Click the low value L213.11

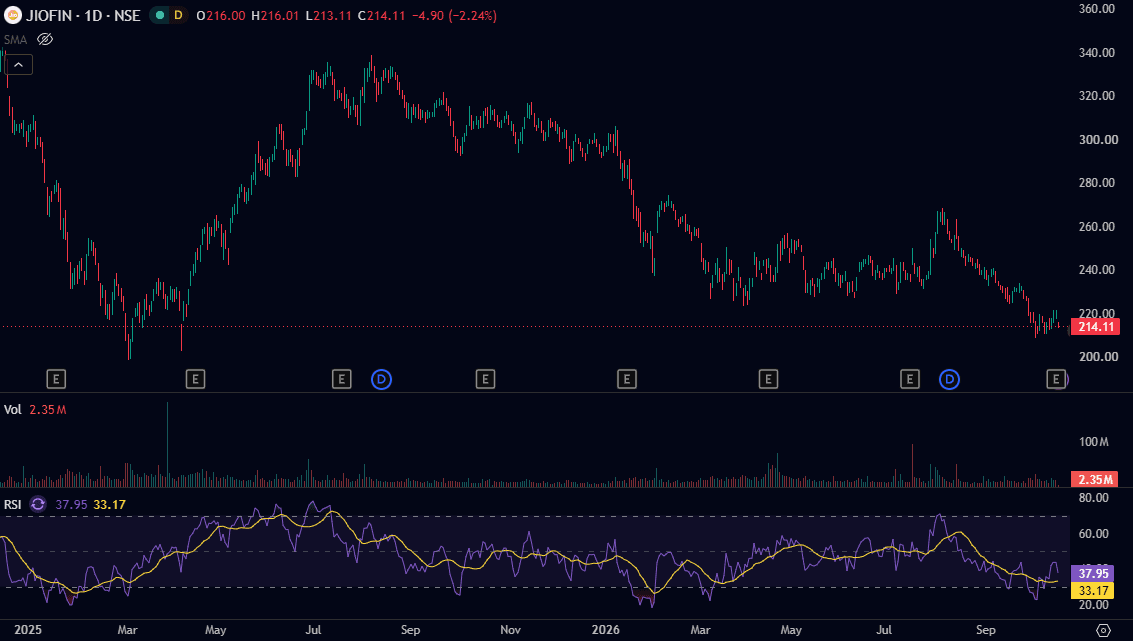329,15
